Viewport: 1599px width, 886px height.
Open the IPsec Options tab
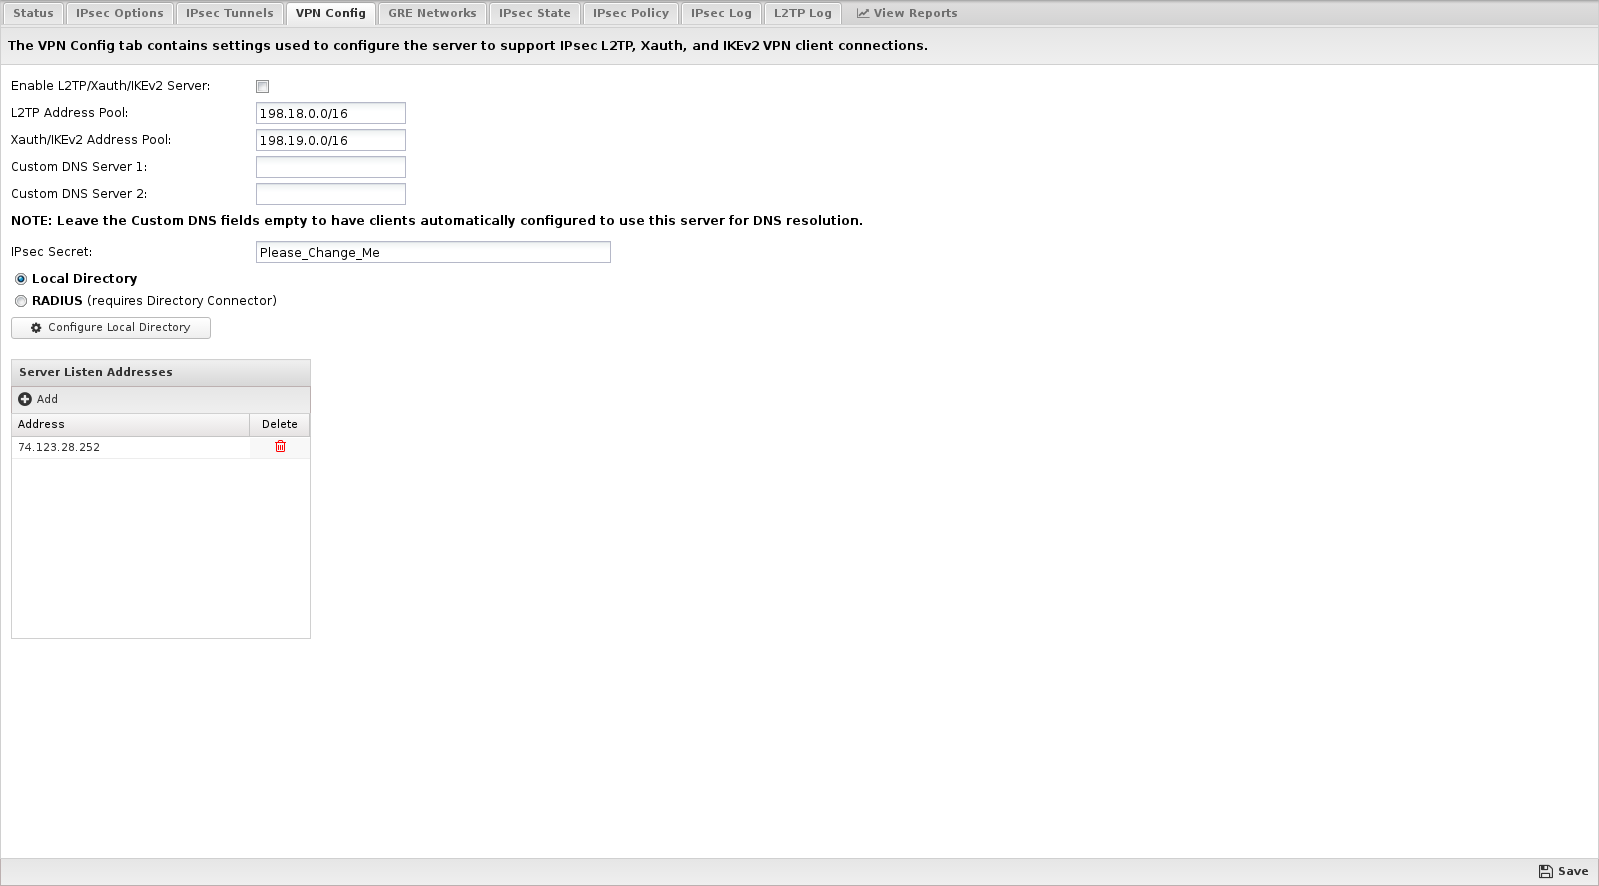tap(120, 13)
